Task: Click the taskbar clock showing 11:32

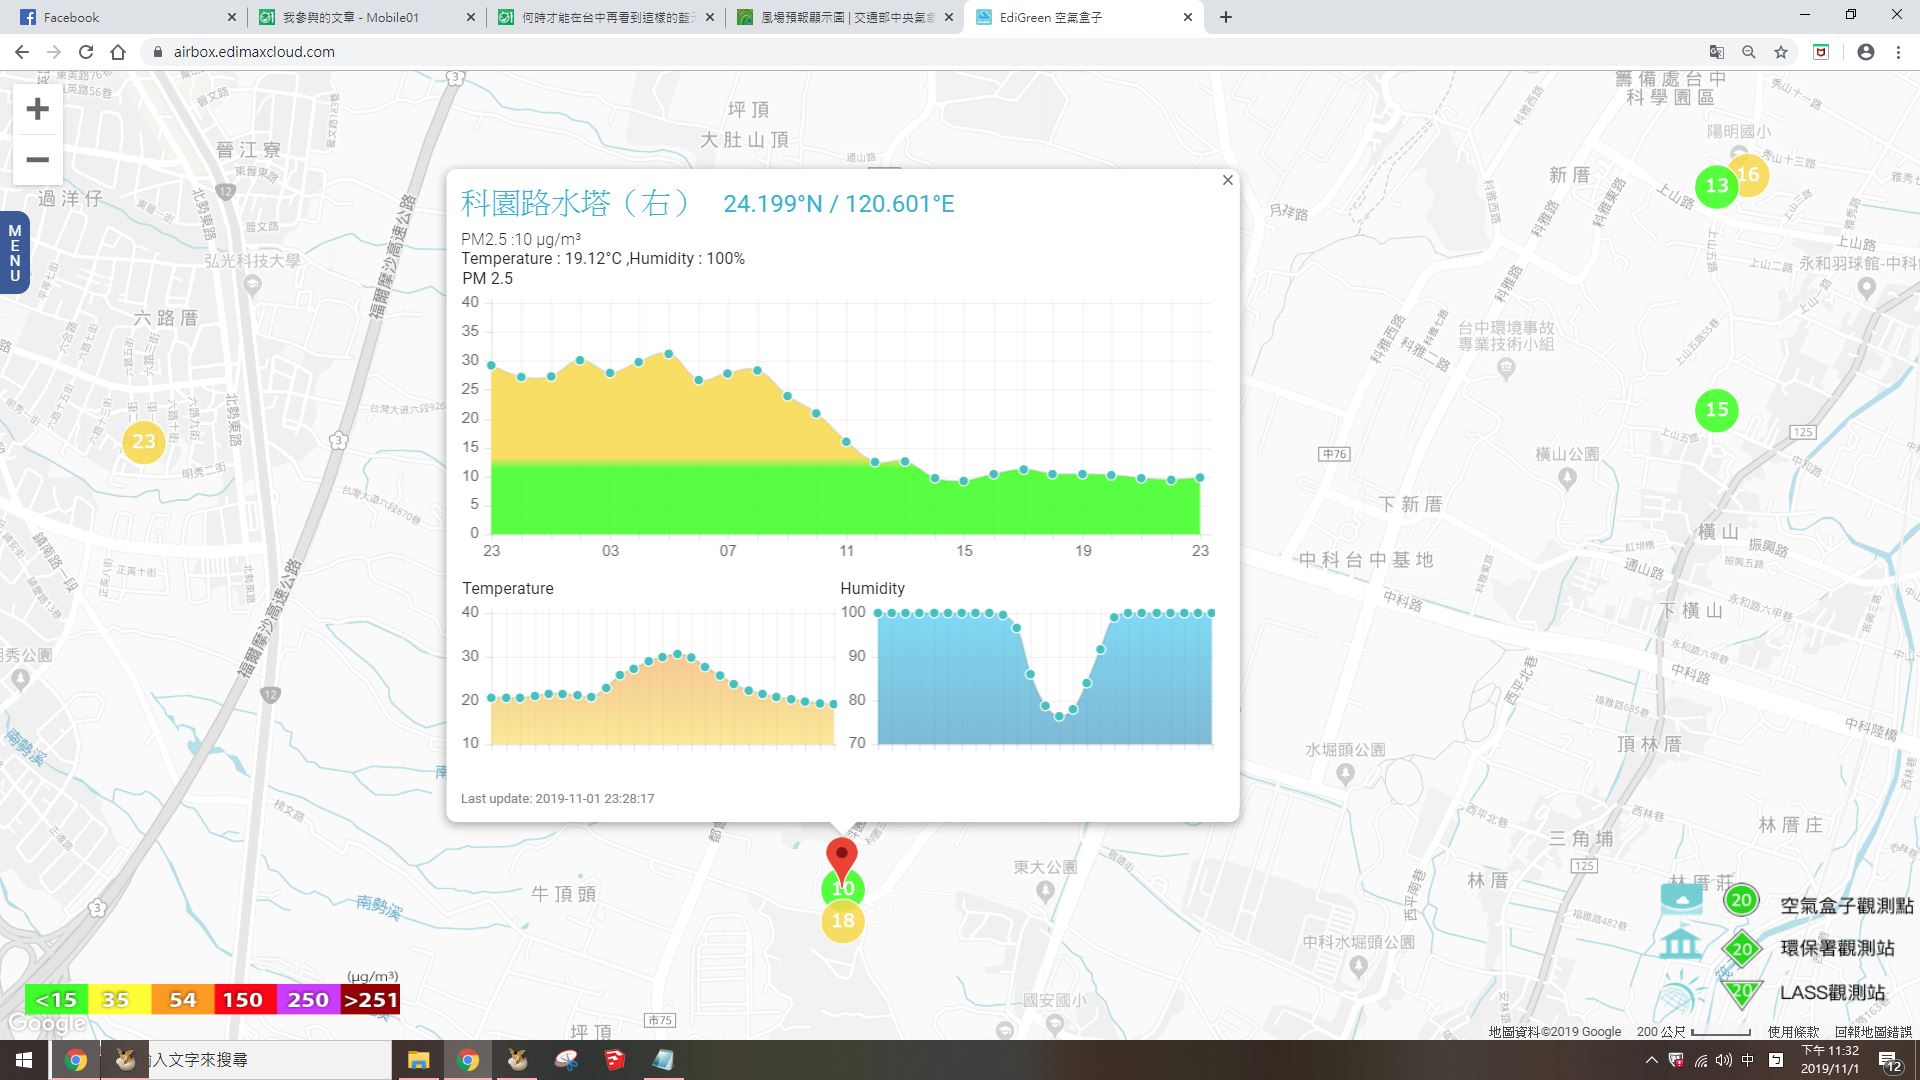Action: pos(1830,1060)
